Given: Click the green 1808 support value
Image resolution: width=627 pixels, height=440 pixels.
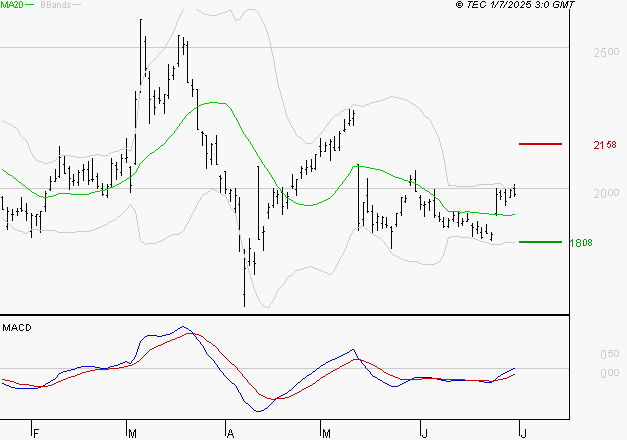Looking at the screenshot, I should coord(581,243).
